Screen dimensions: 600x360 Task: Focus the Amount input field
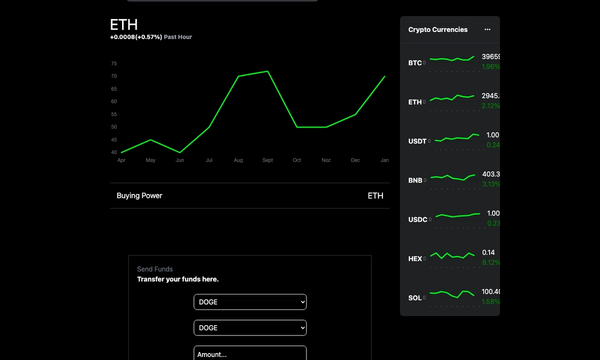point(250,353)
